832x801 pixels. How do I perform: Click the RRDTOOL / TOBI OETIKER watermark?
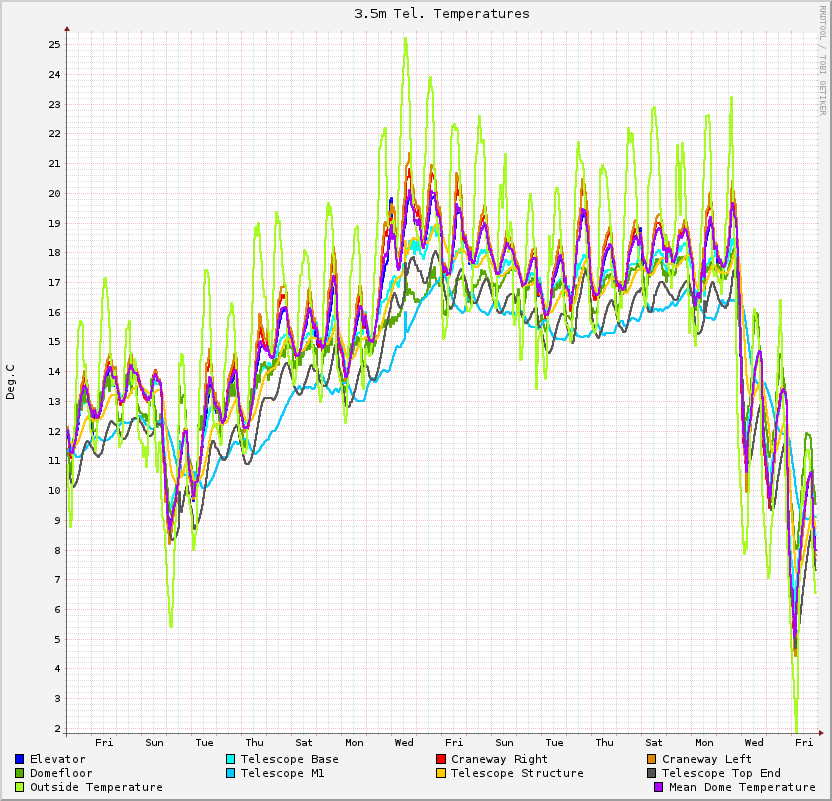tap(823, 60)
